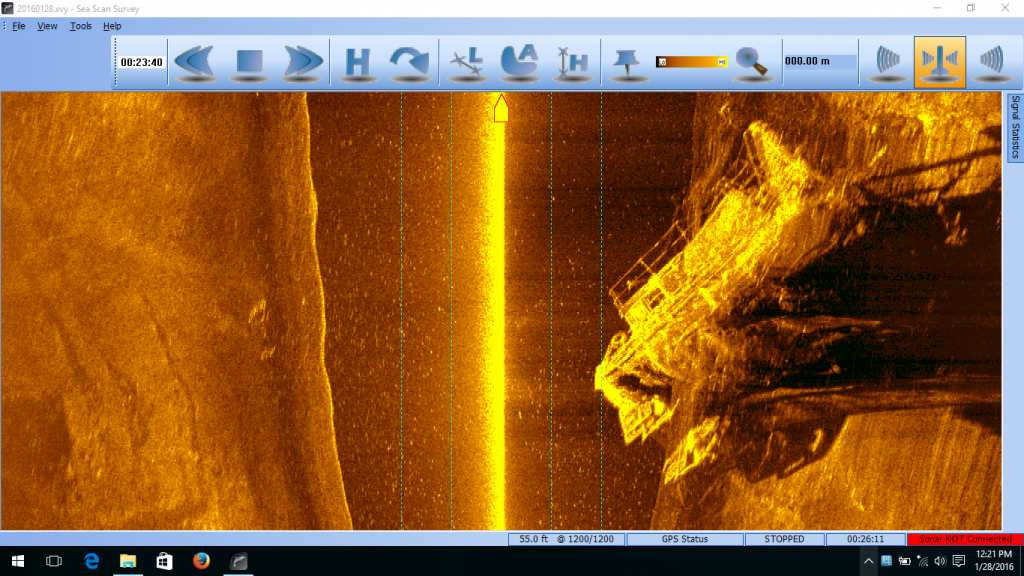Click the magnifying glass zoom icon

(751, 62)
